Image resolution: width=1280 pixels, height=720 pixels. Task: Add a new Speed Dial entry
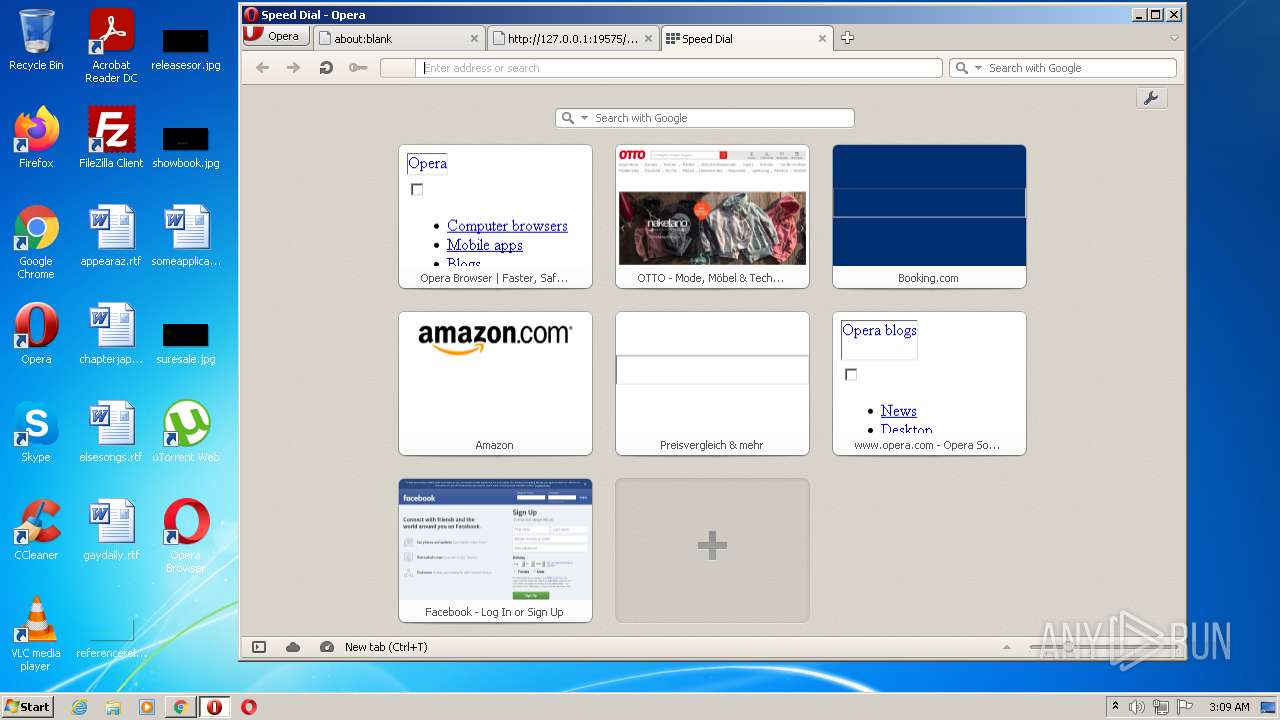(712, 550)
